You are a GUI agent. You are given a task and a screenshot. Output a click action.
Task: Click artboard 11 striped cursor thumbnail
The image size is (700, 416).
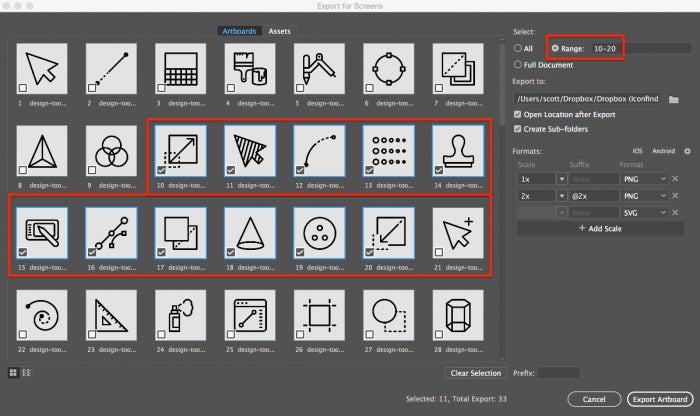pos(250,151)
